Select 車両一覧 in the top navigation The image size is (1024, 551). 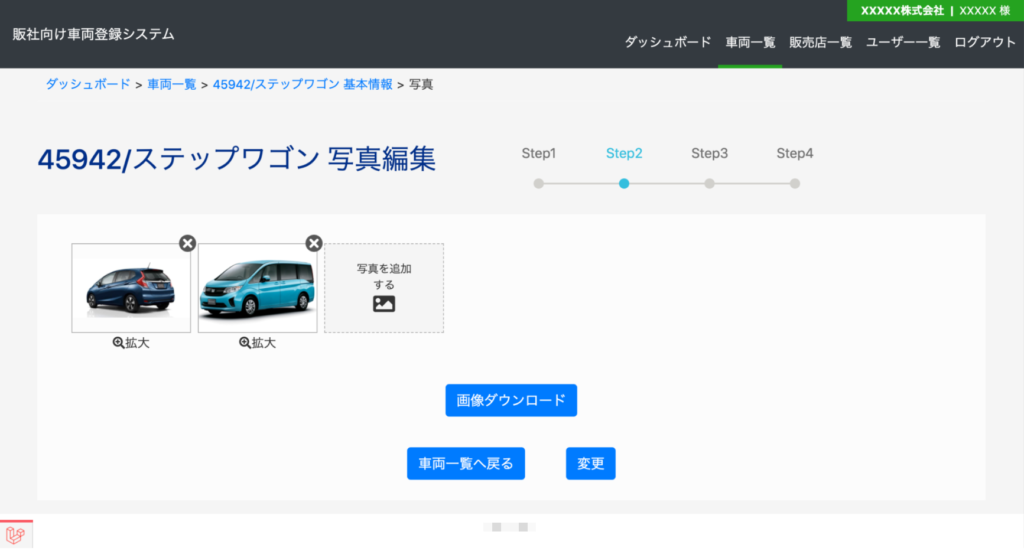750,42
